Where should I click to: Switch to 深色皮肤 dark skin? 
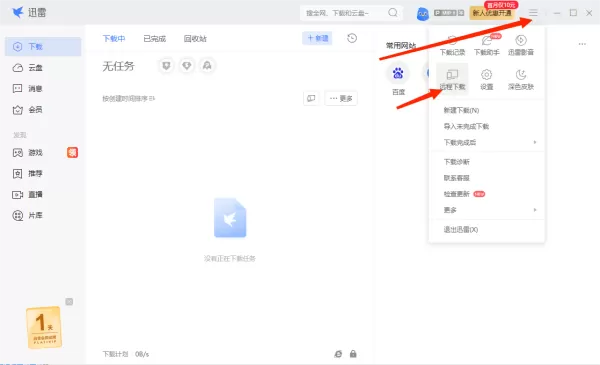tap(521, 80)
